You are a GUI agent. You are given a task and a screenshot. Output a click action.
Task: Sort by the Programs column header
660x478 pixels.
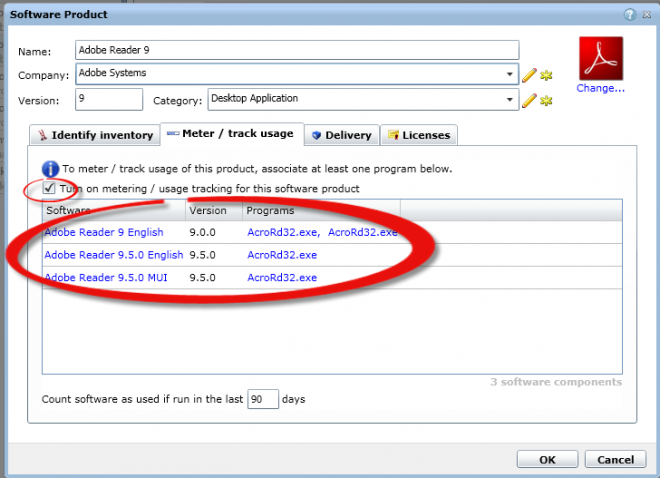point(321,210)
